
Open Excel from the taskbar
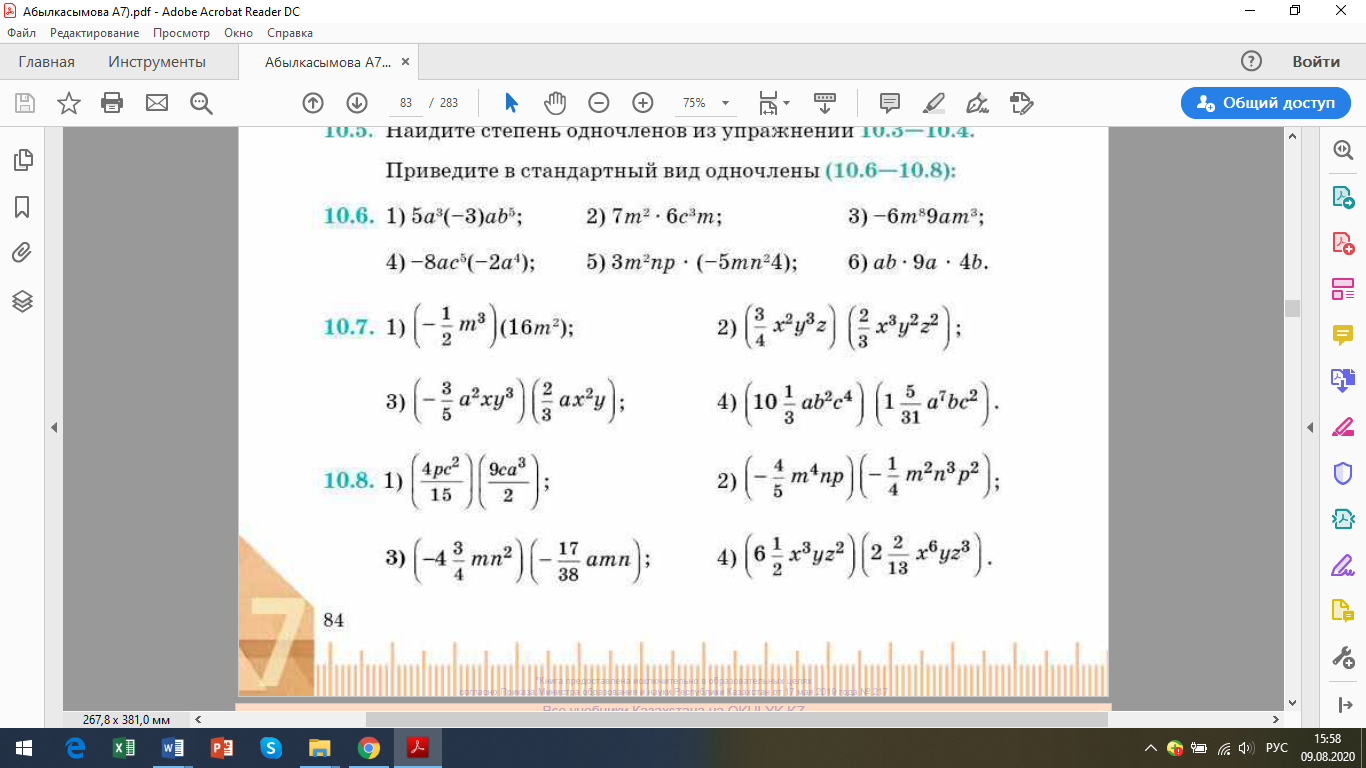(x=125, y=748)
